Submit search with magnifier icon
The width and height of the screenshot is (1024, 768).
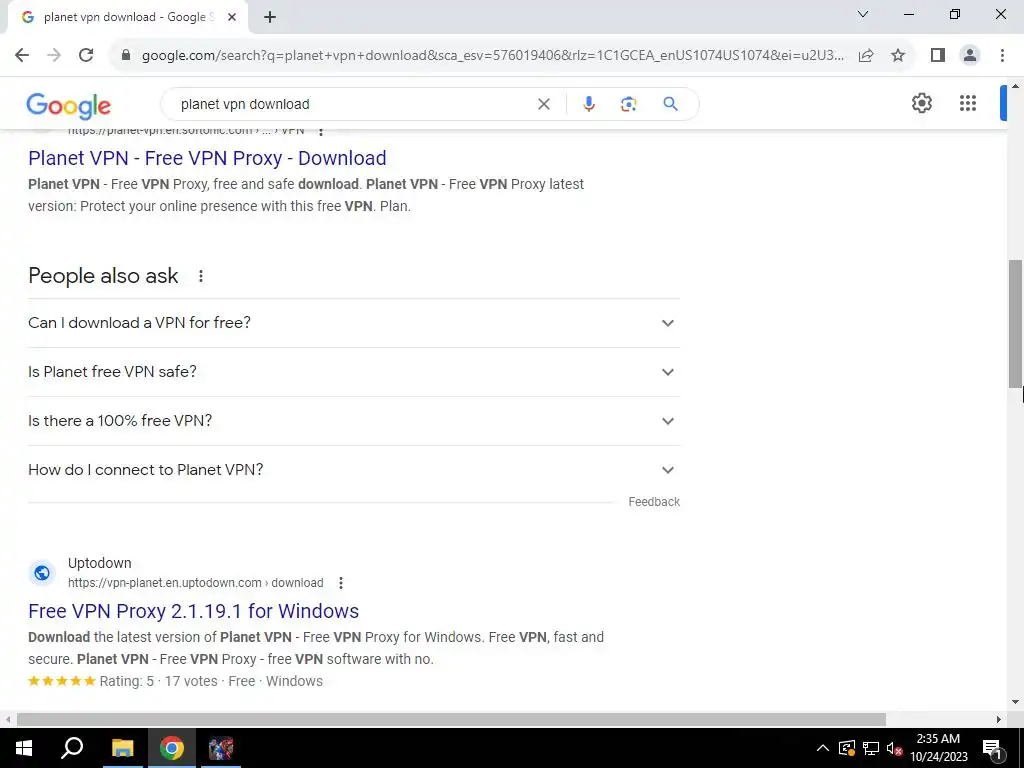(670, 104)
